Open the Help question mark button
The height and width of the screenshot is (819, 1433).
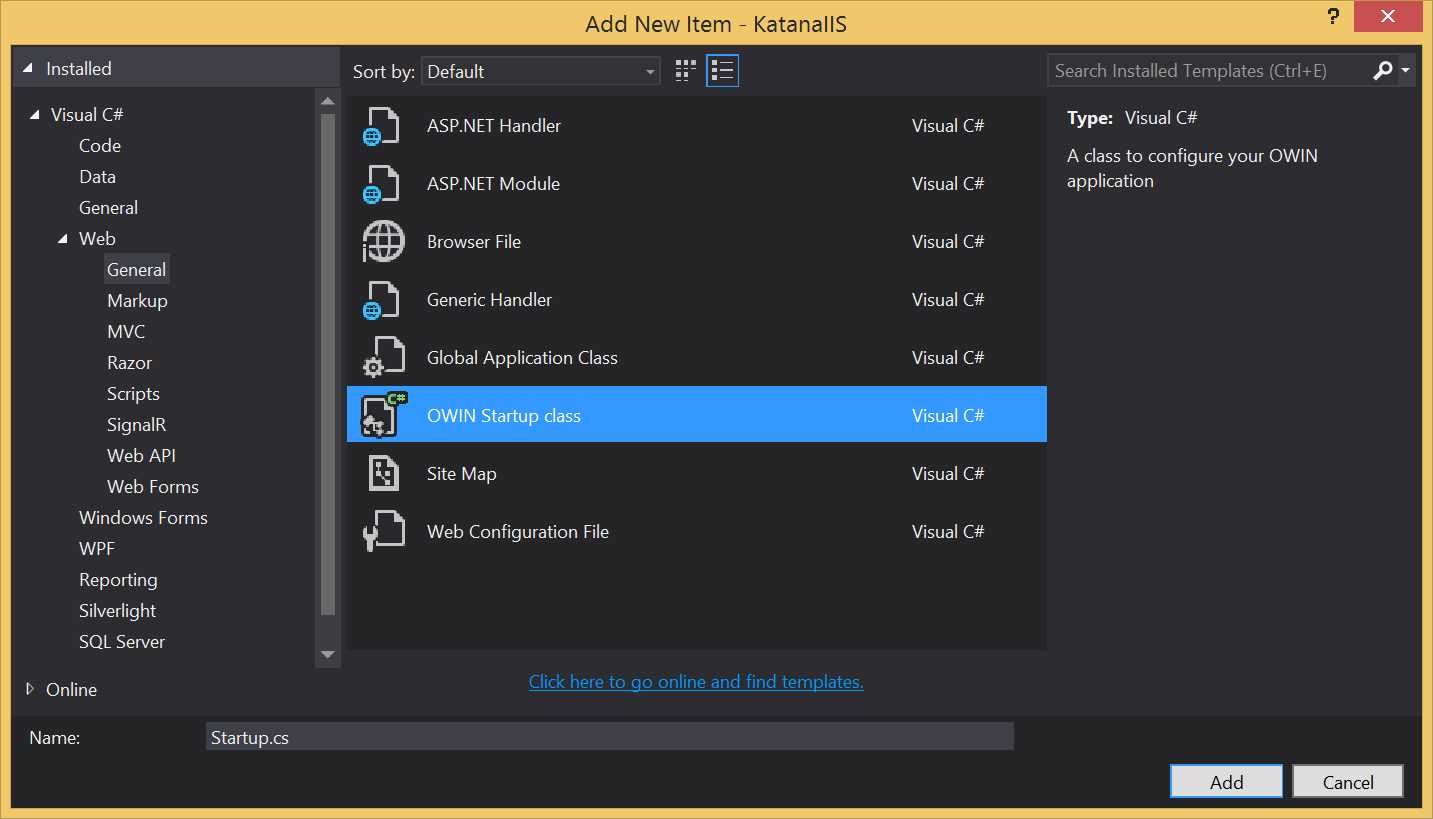[x=1333, y=16]
